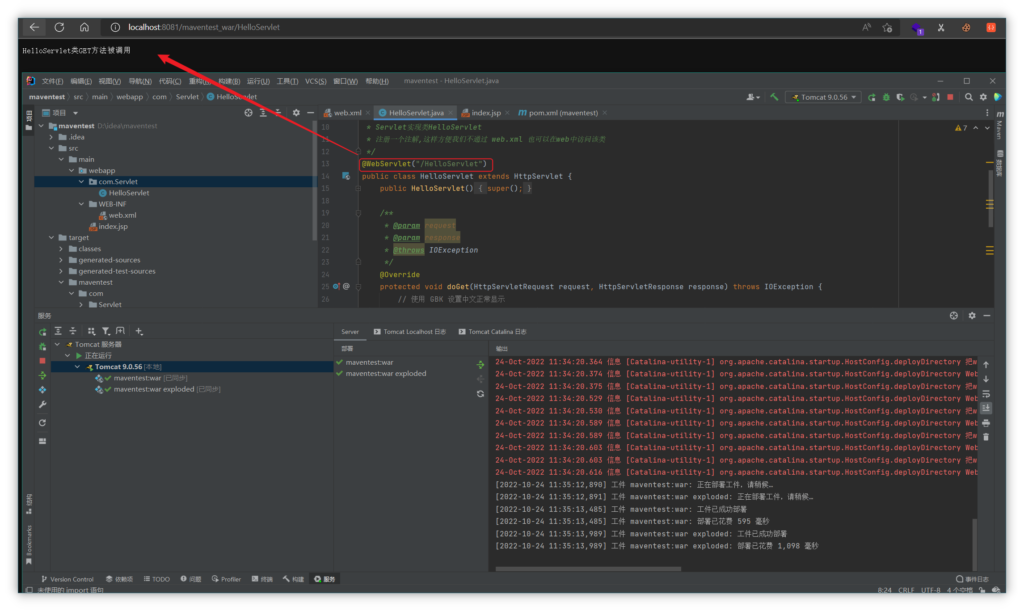Open Search Everywhere magnifier icon
The image size is (1024, 611).
[x=968, y=97]
